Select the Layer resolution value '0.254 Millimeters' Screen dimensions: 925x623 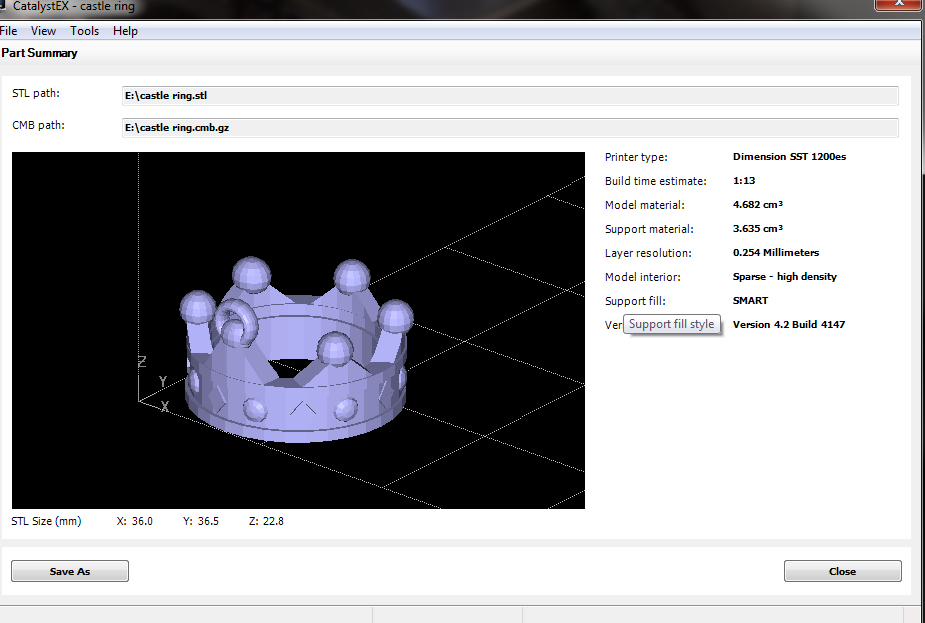776,253
